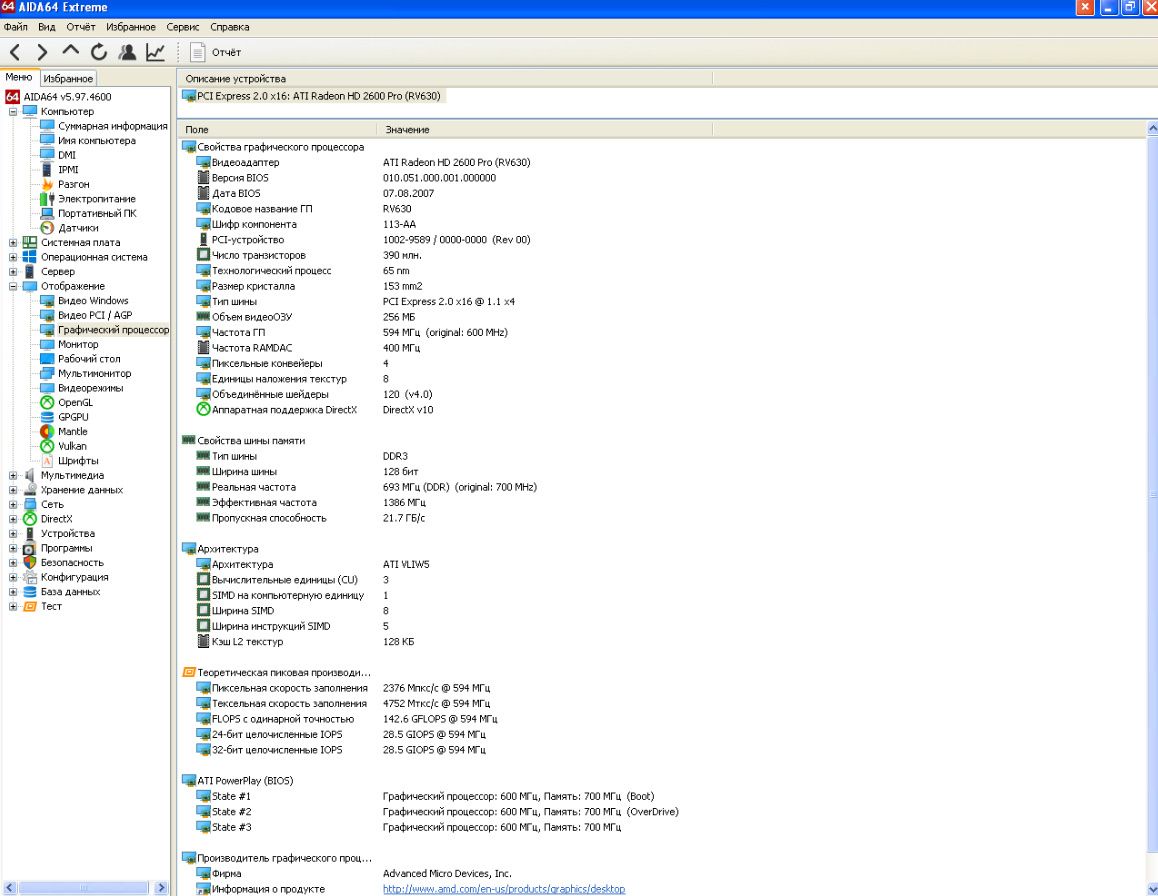The height and width of the screenshot is (896, 1158).
Task: Expand the Сеть branch
Action: point(13,505)
